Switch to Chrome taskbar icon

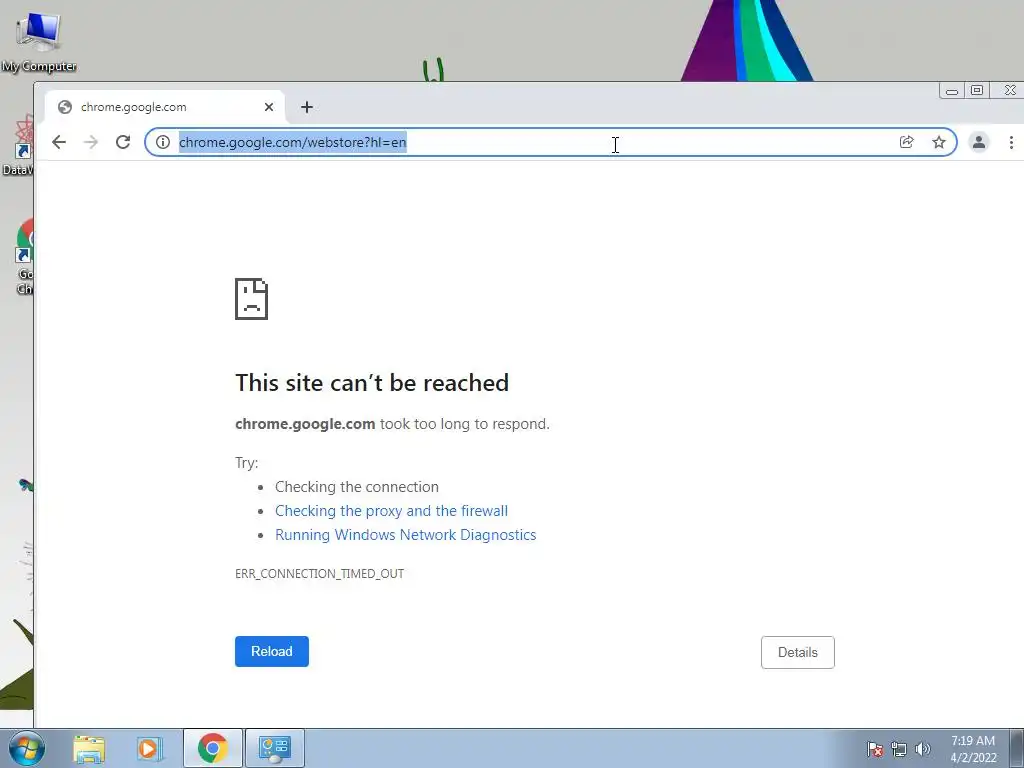point(212,748)
